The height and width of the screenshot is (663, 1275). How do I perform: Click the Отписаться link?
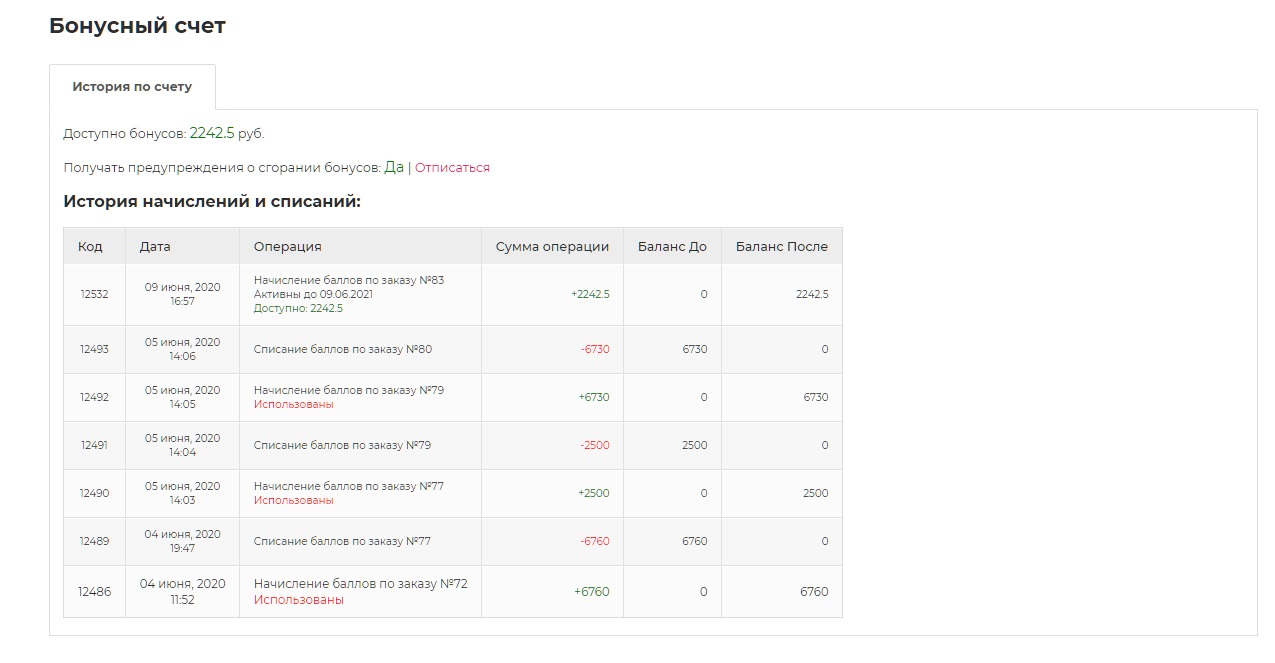point(452,168)
